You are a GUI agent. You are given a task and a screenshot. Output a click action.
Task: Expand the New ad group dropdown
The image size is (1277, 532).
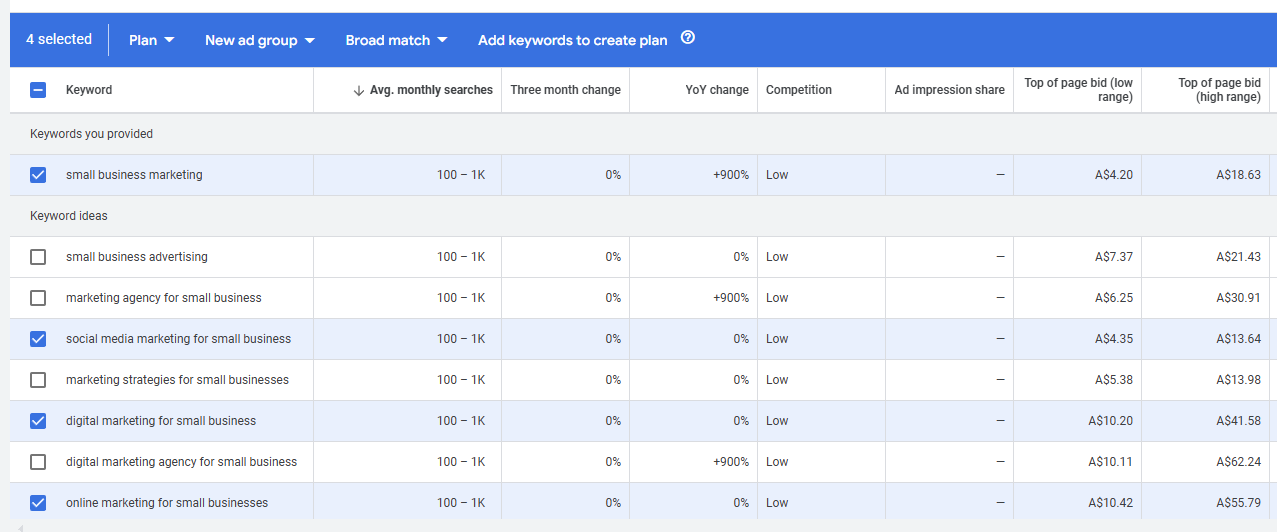pyautogui.click(x=260, y=40)
